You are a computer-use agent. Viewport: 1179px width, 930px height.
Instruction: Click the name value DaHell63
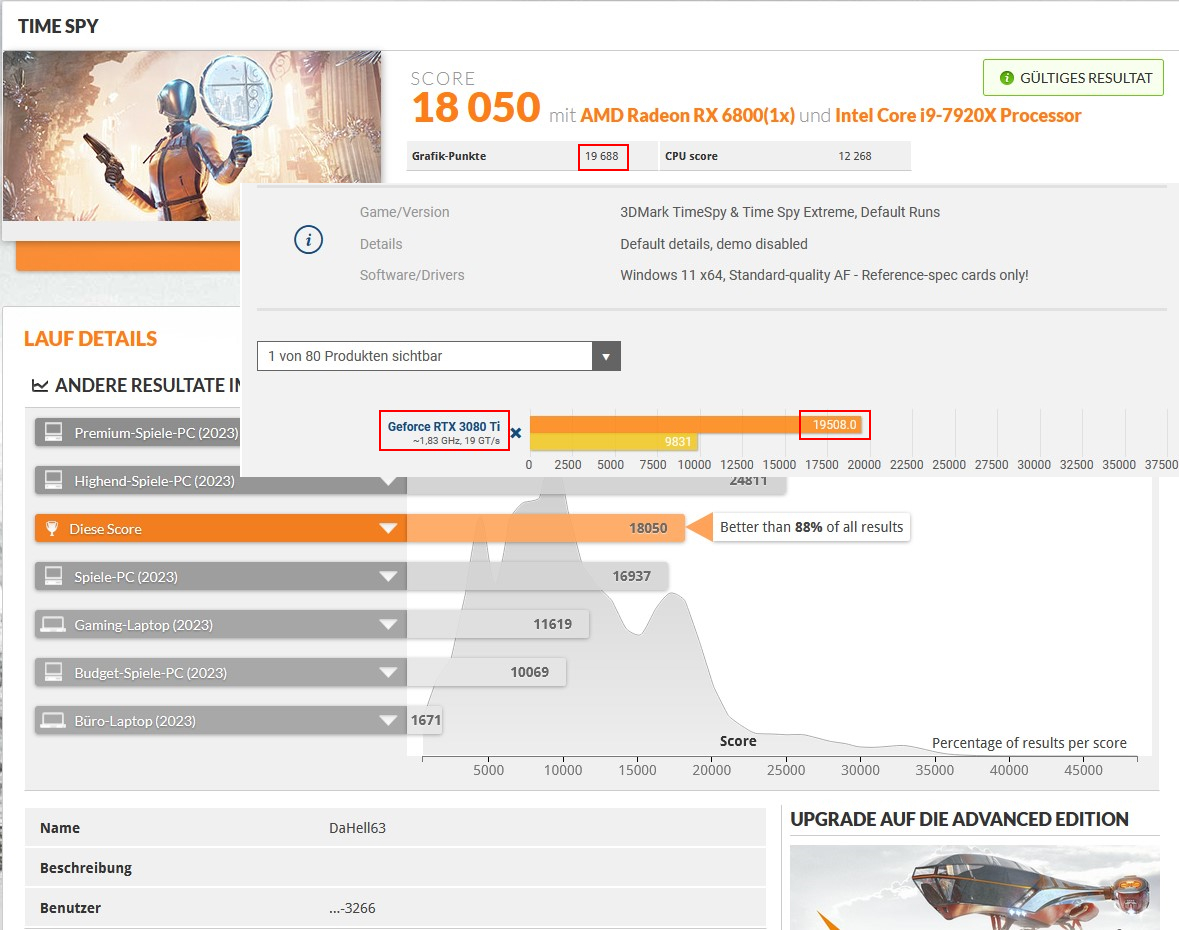(357, 828)
